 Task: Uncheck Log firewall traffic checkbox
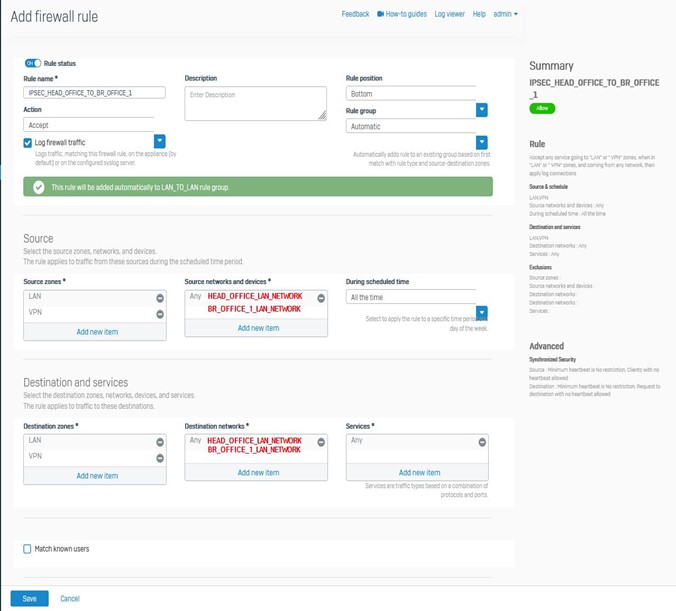(28, 143)
